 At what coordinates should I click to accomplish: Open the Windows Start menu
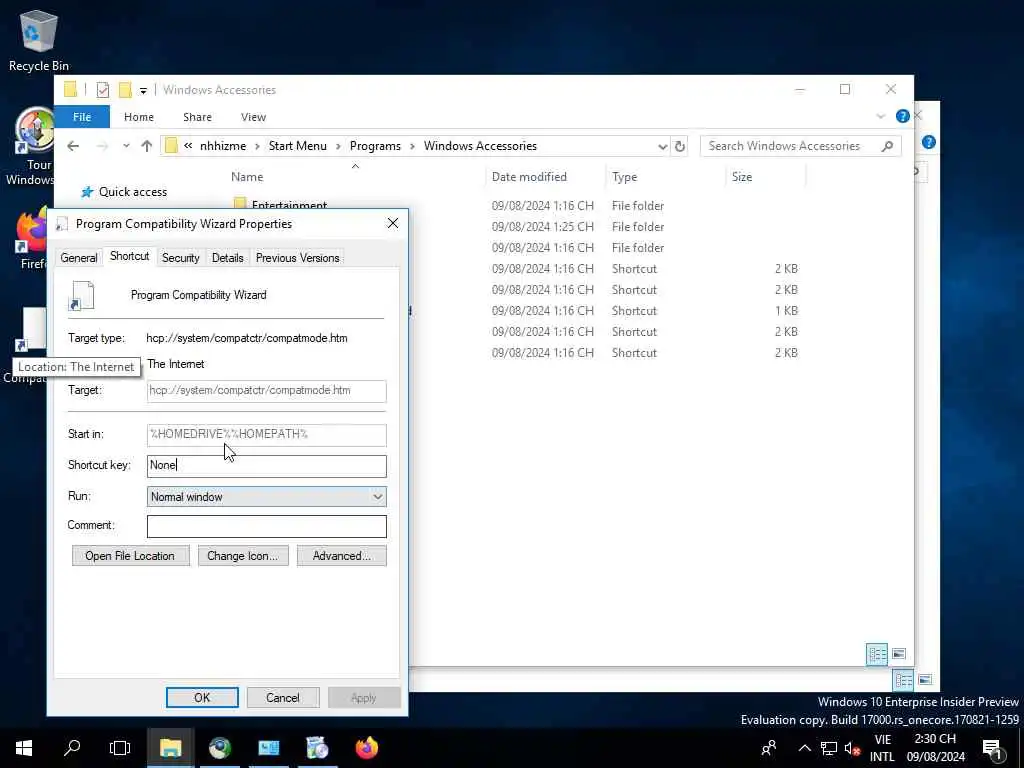[24, 748]
